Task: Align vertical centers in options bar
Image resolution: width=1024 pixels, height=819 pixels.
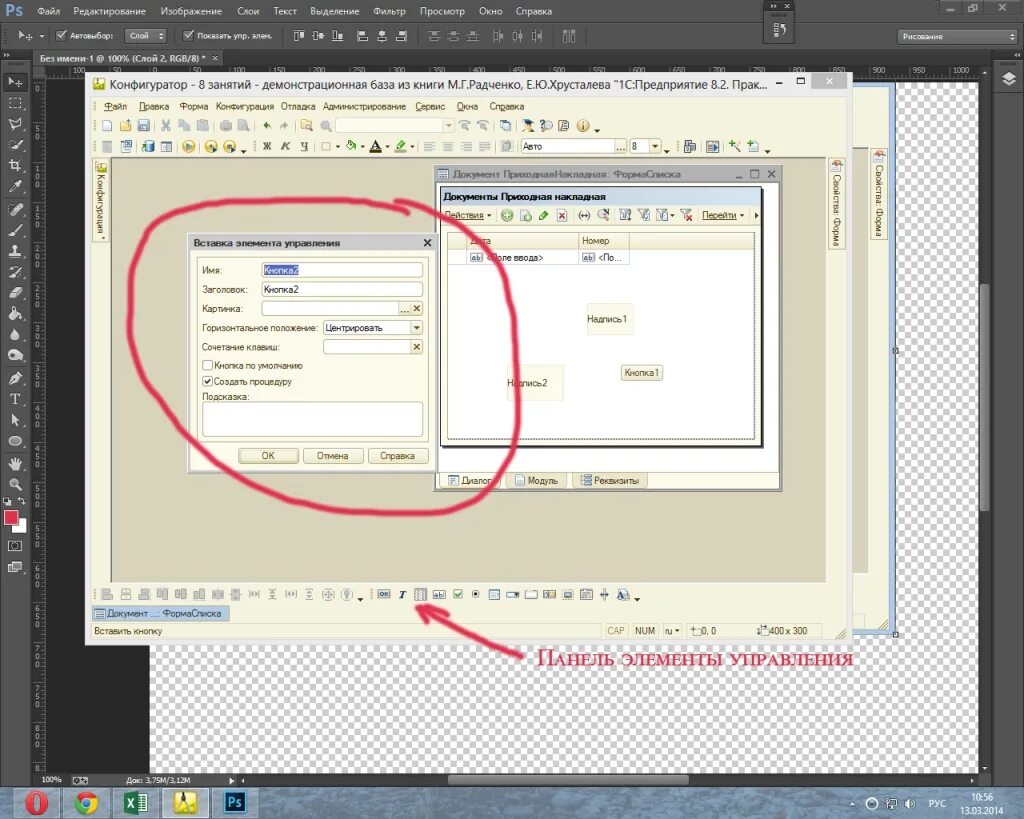Action: coord(318,36)
